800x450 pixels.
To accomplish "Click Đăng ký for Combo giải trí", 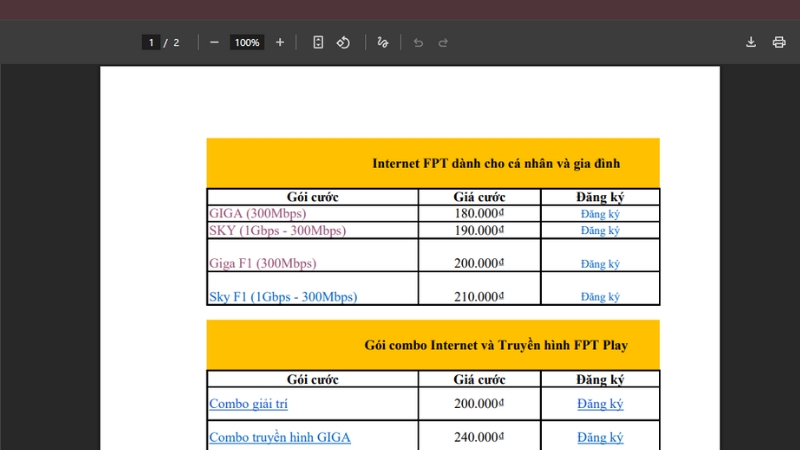I will 600,404.
